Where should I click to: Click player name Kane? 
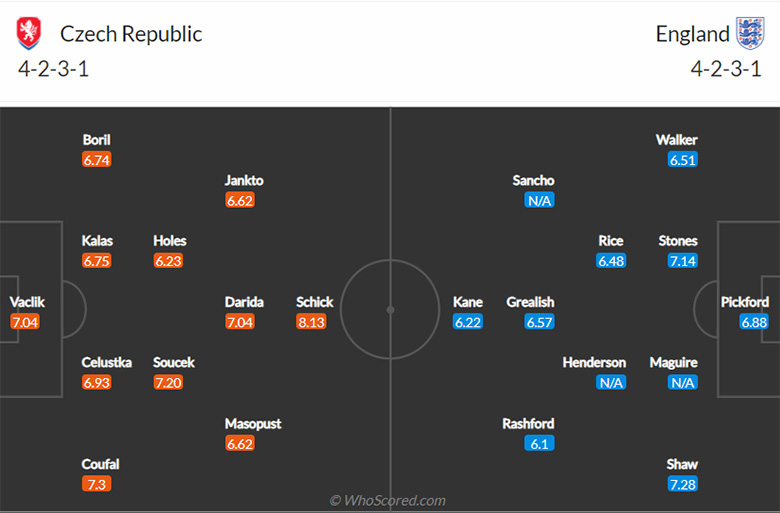coord(468,302)
